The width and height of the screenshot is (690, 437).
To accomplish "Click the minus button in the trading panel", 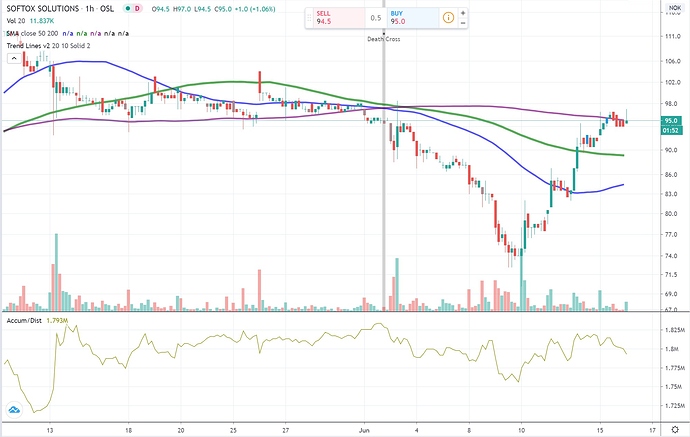I will click(x=463, y=23).
